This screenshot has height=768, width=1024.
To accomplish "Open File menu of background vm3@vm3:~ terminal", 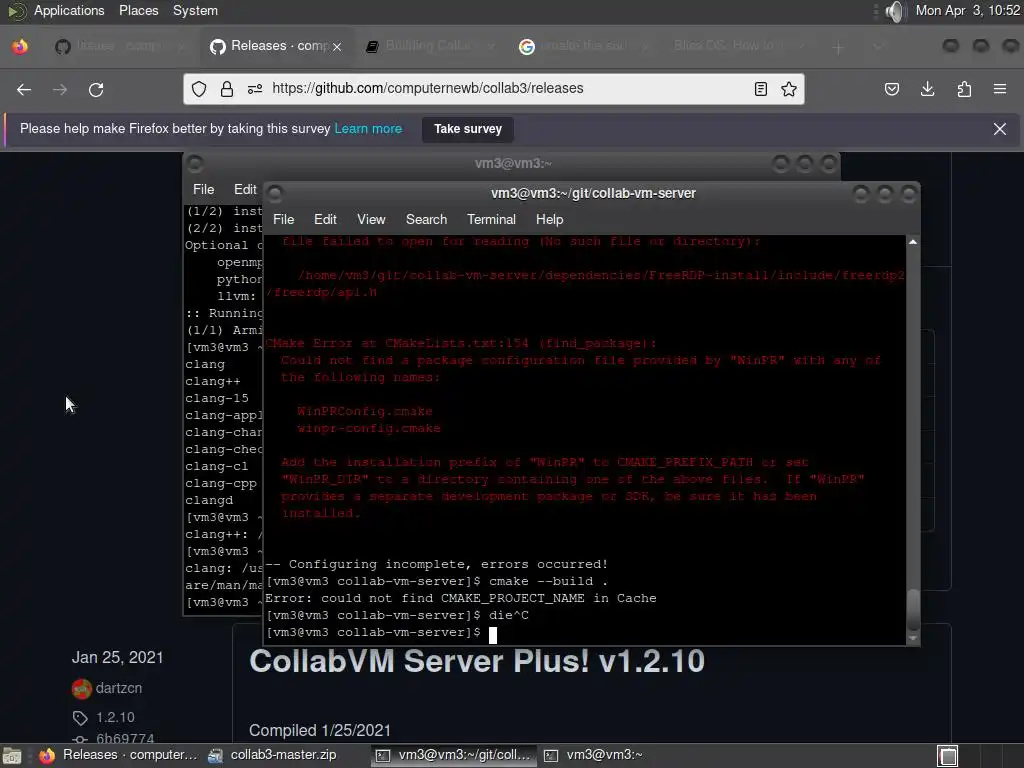I will [x=203, y=189].
